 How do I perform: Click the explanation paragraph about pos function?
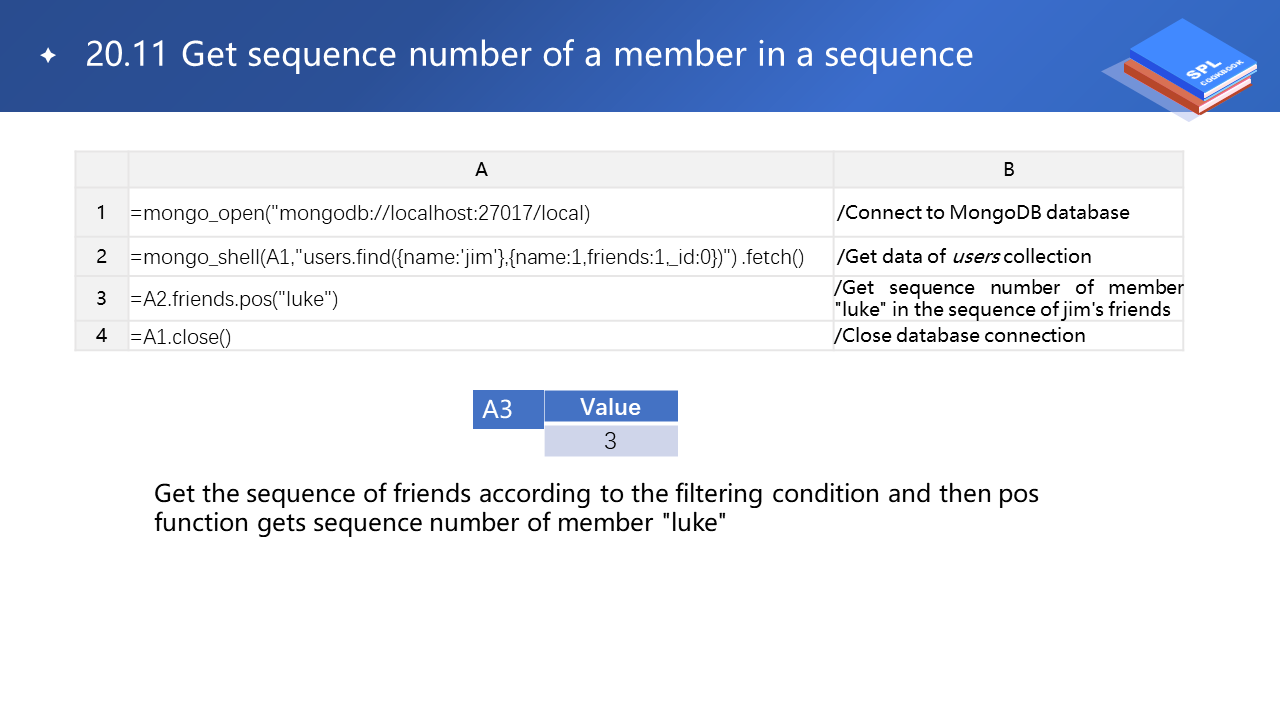point(596,508)
